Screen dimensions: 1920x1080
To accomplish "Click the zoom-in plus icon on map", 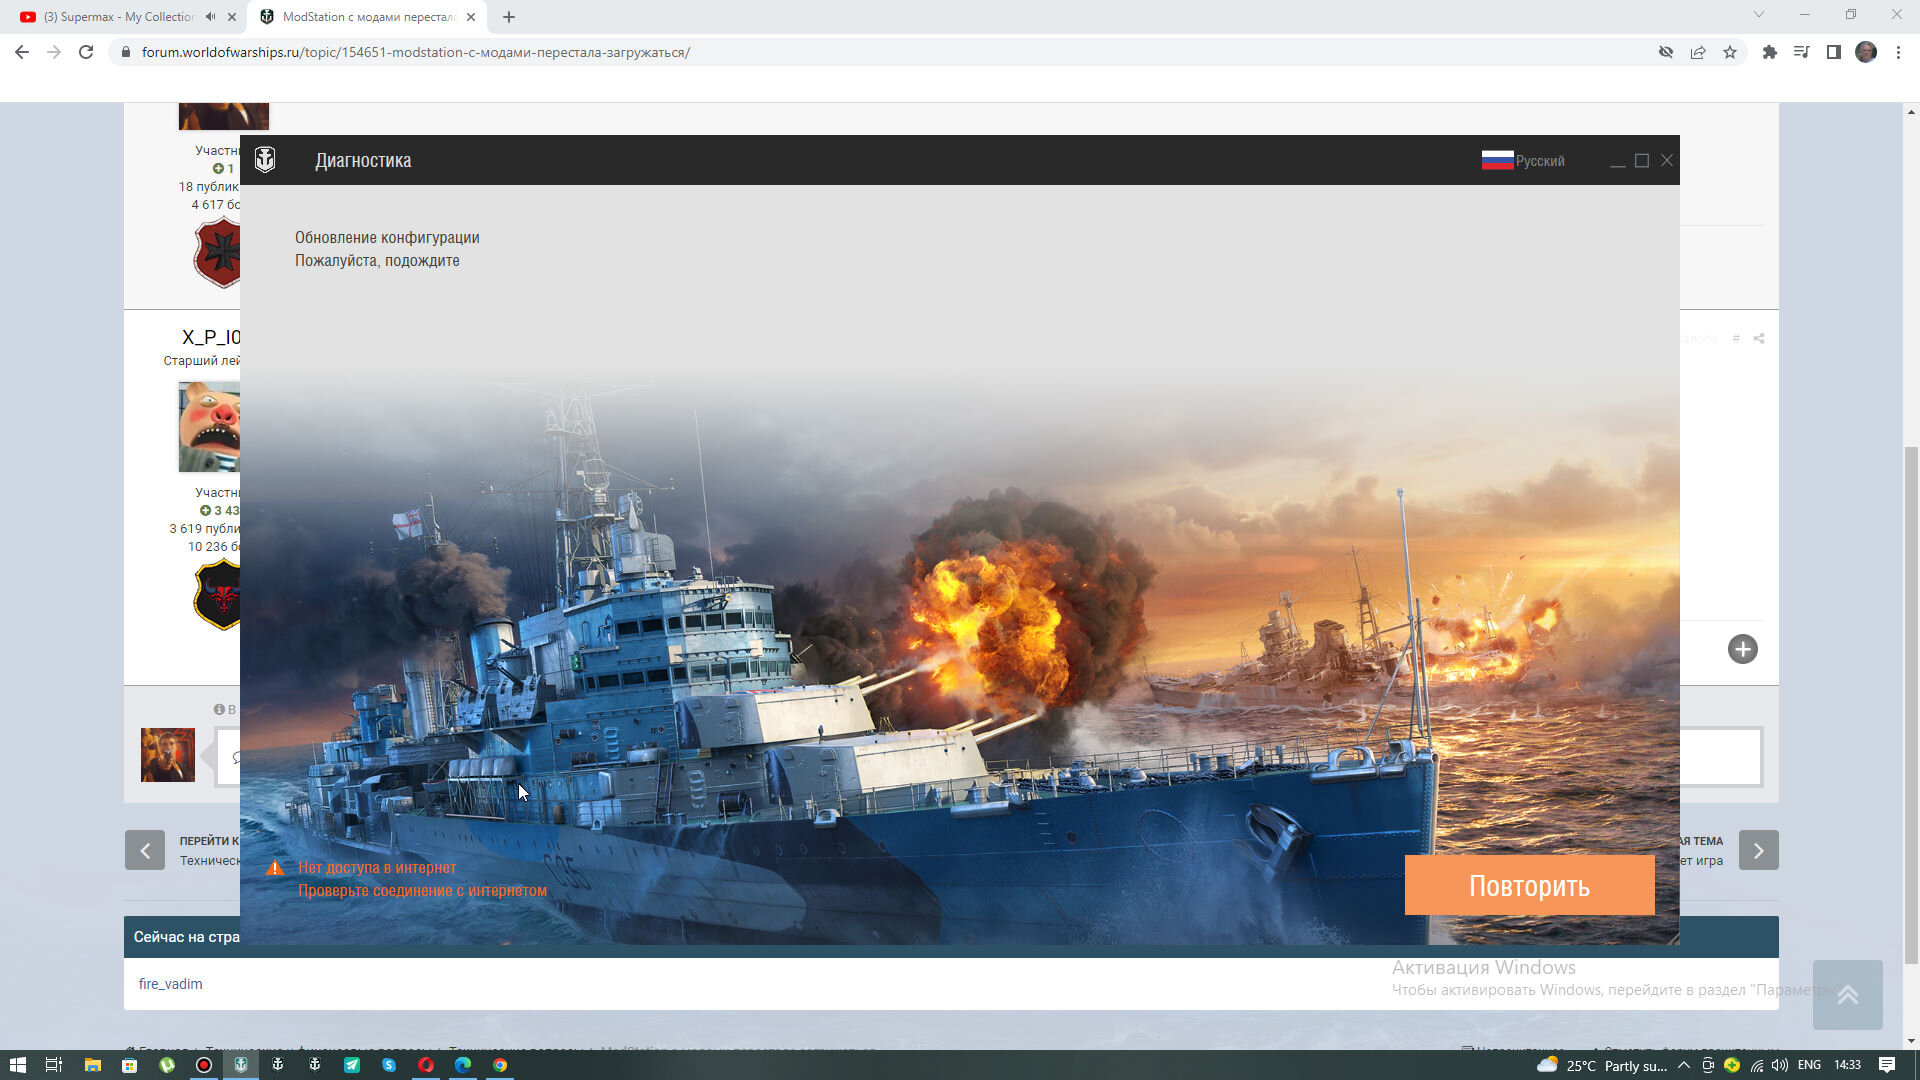I will [1742, 649].
